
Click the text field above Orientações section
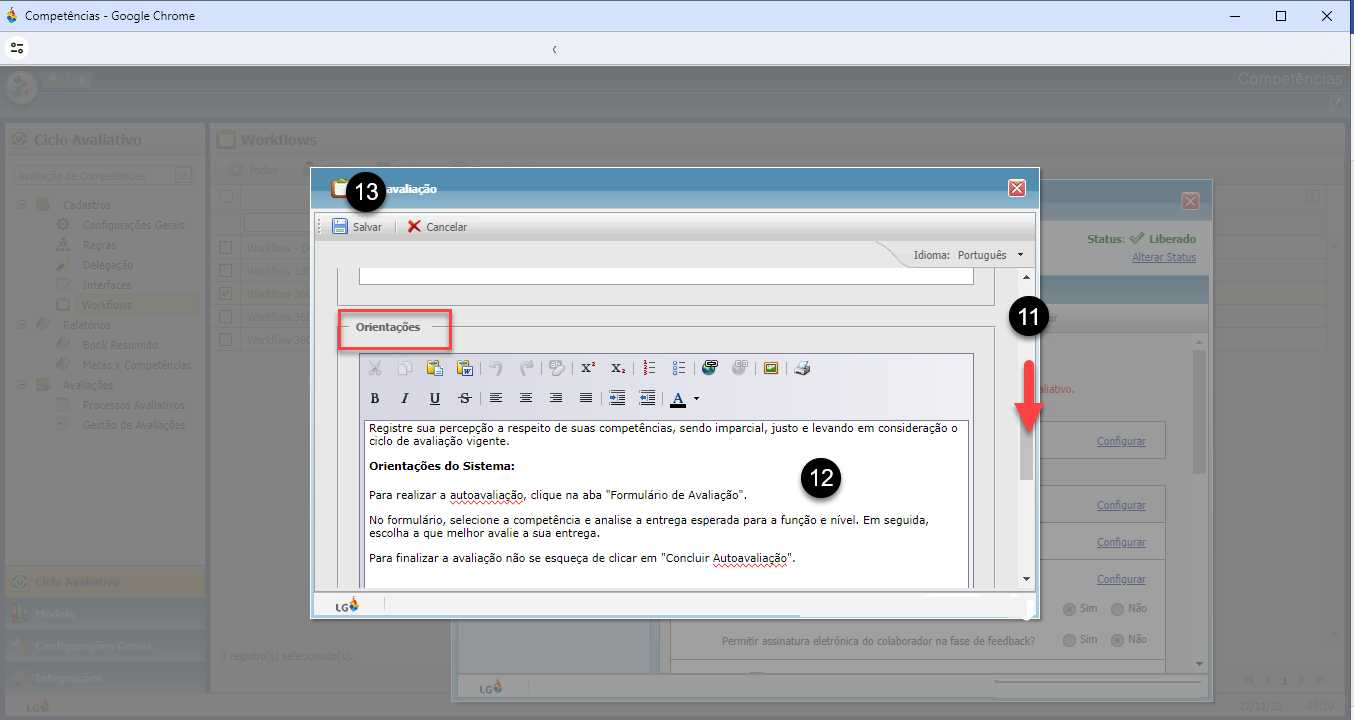tap(666, 276)
